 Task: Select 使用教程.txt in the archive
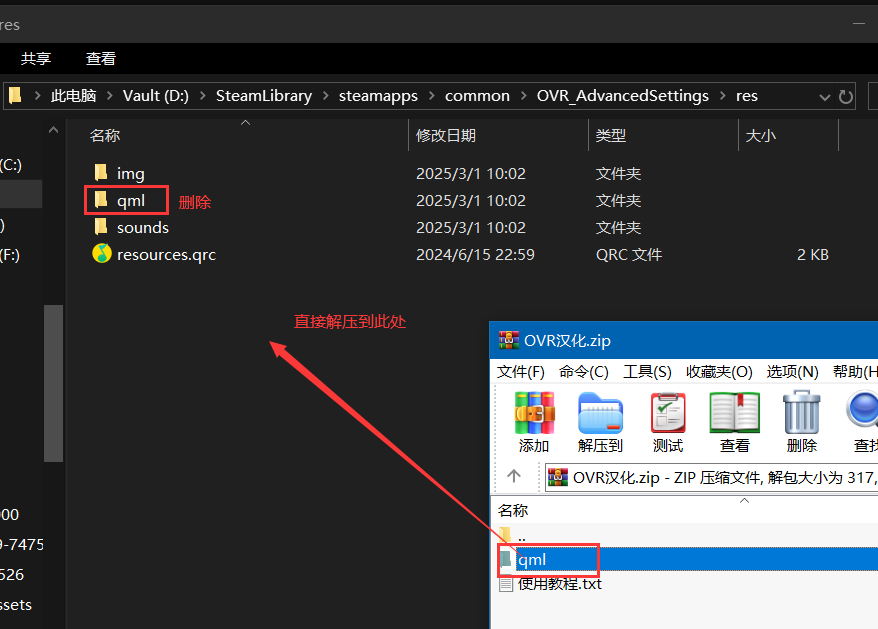pyautogui.click(x=559, y=584)
